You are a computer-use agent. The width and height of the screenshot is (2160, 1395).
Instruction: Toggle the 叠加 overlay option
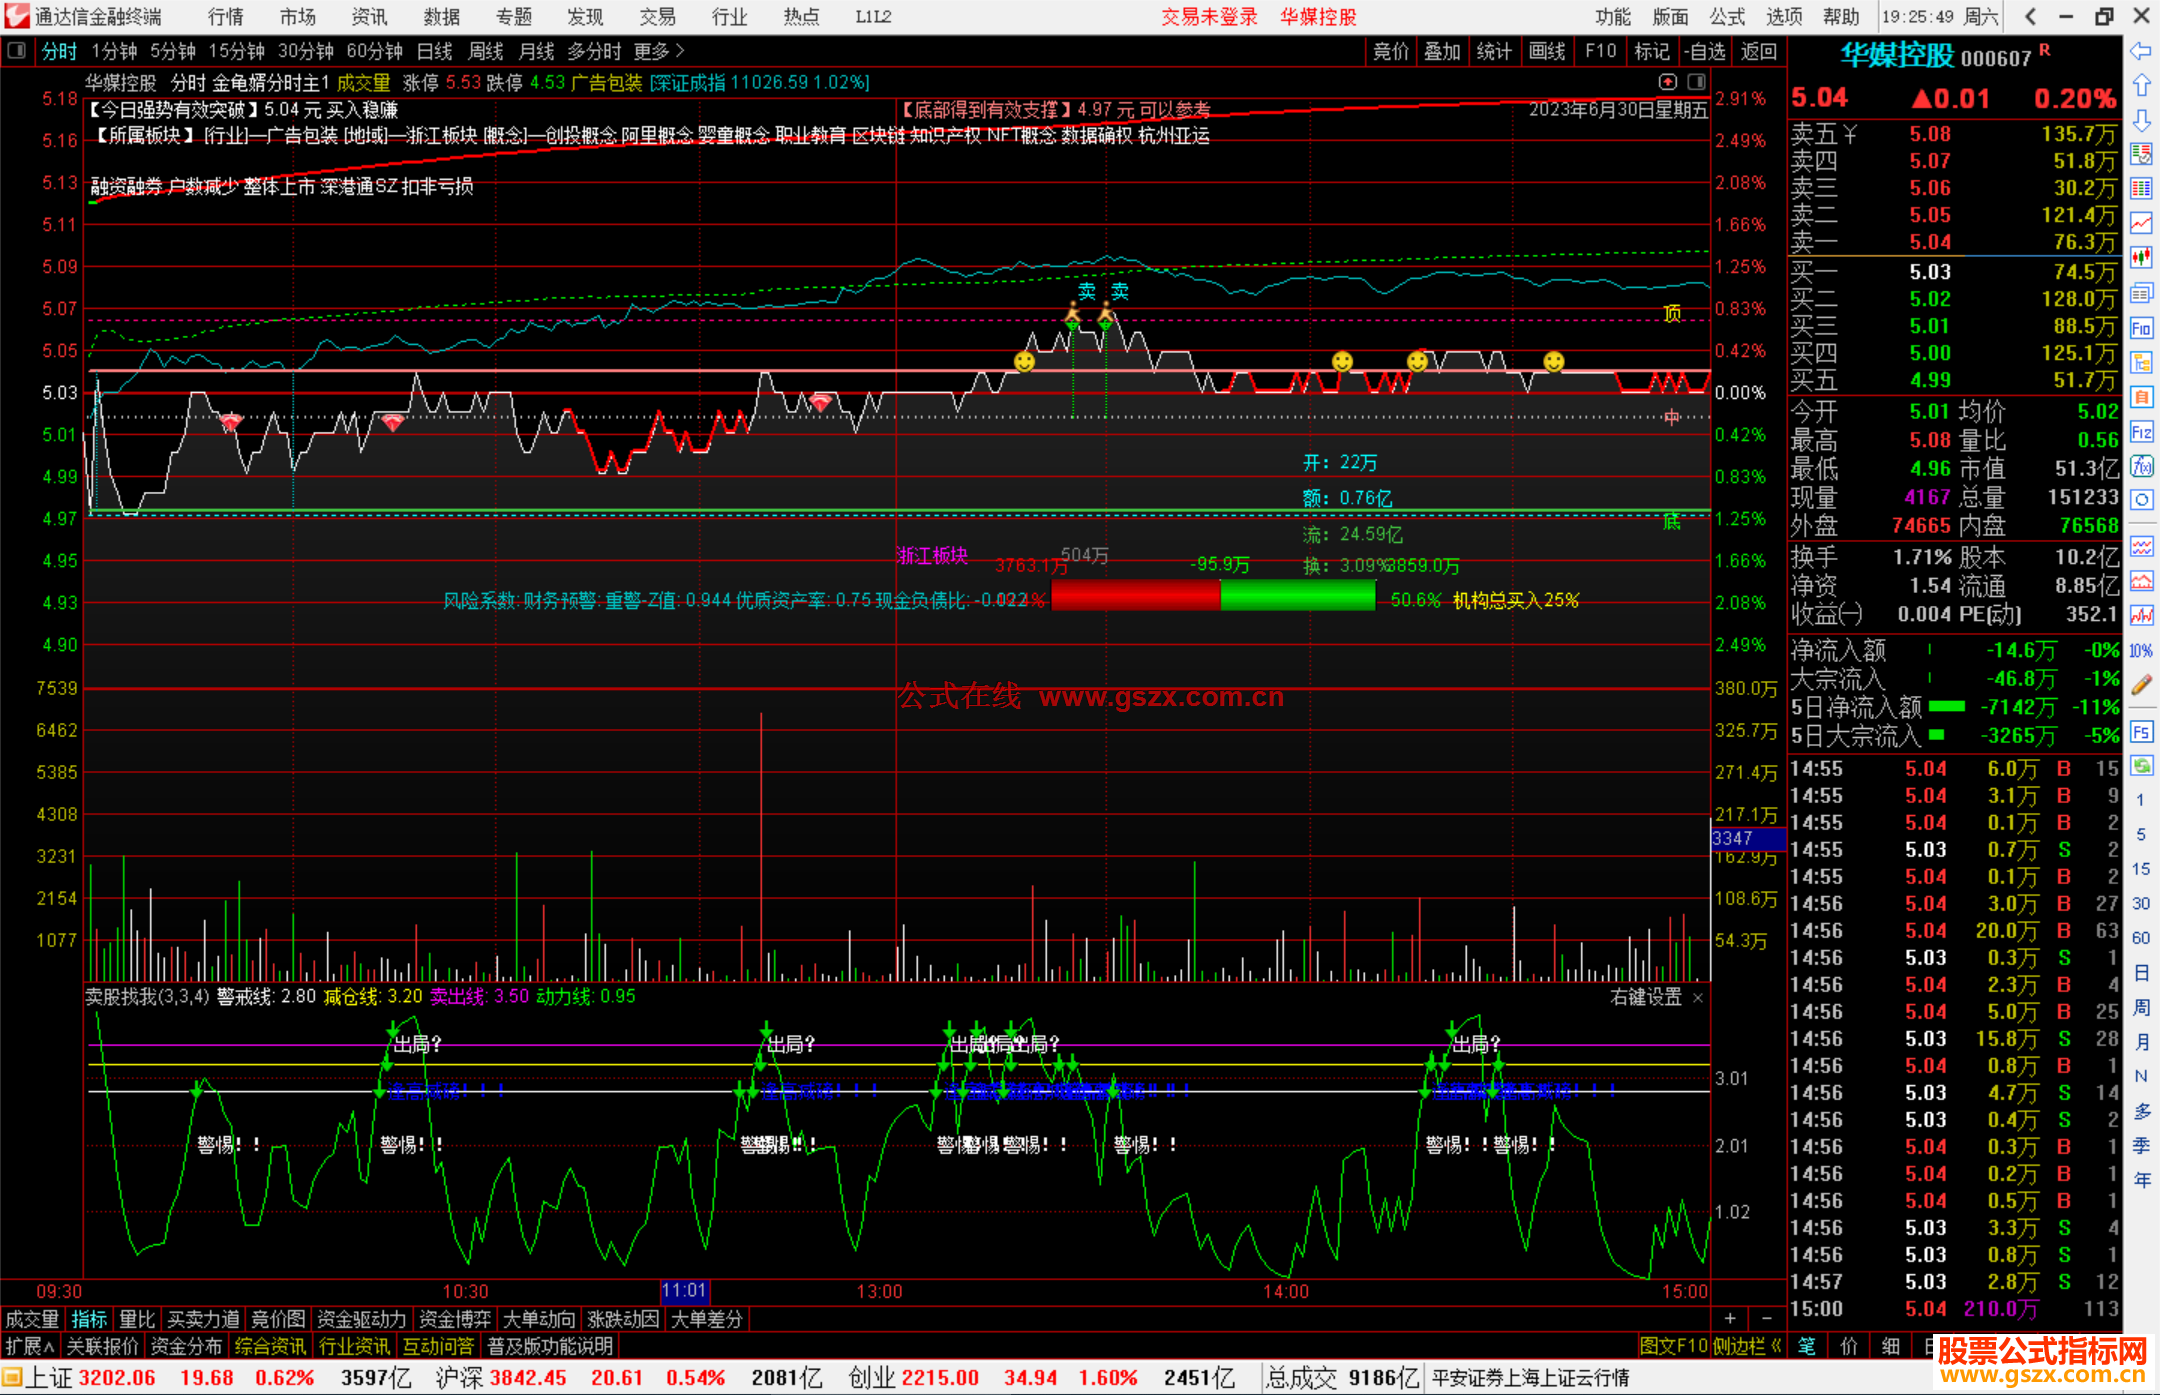point(1442,51)
